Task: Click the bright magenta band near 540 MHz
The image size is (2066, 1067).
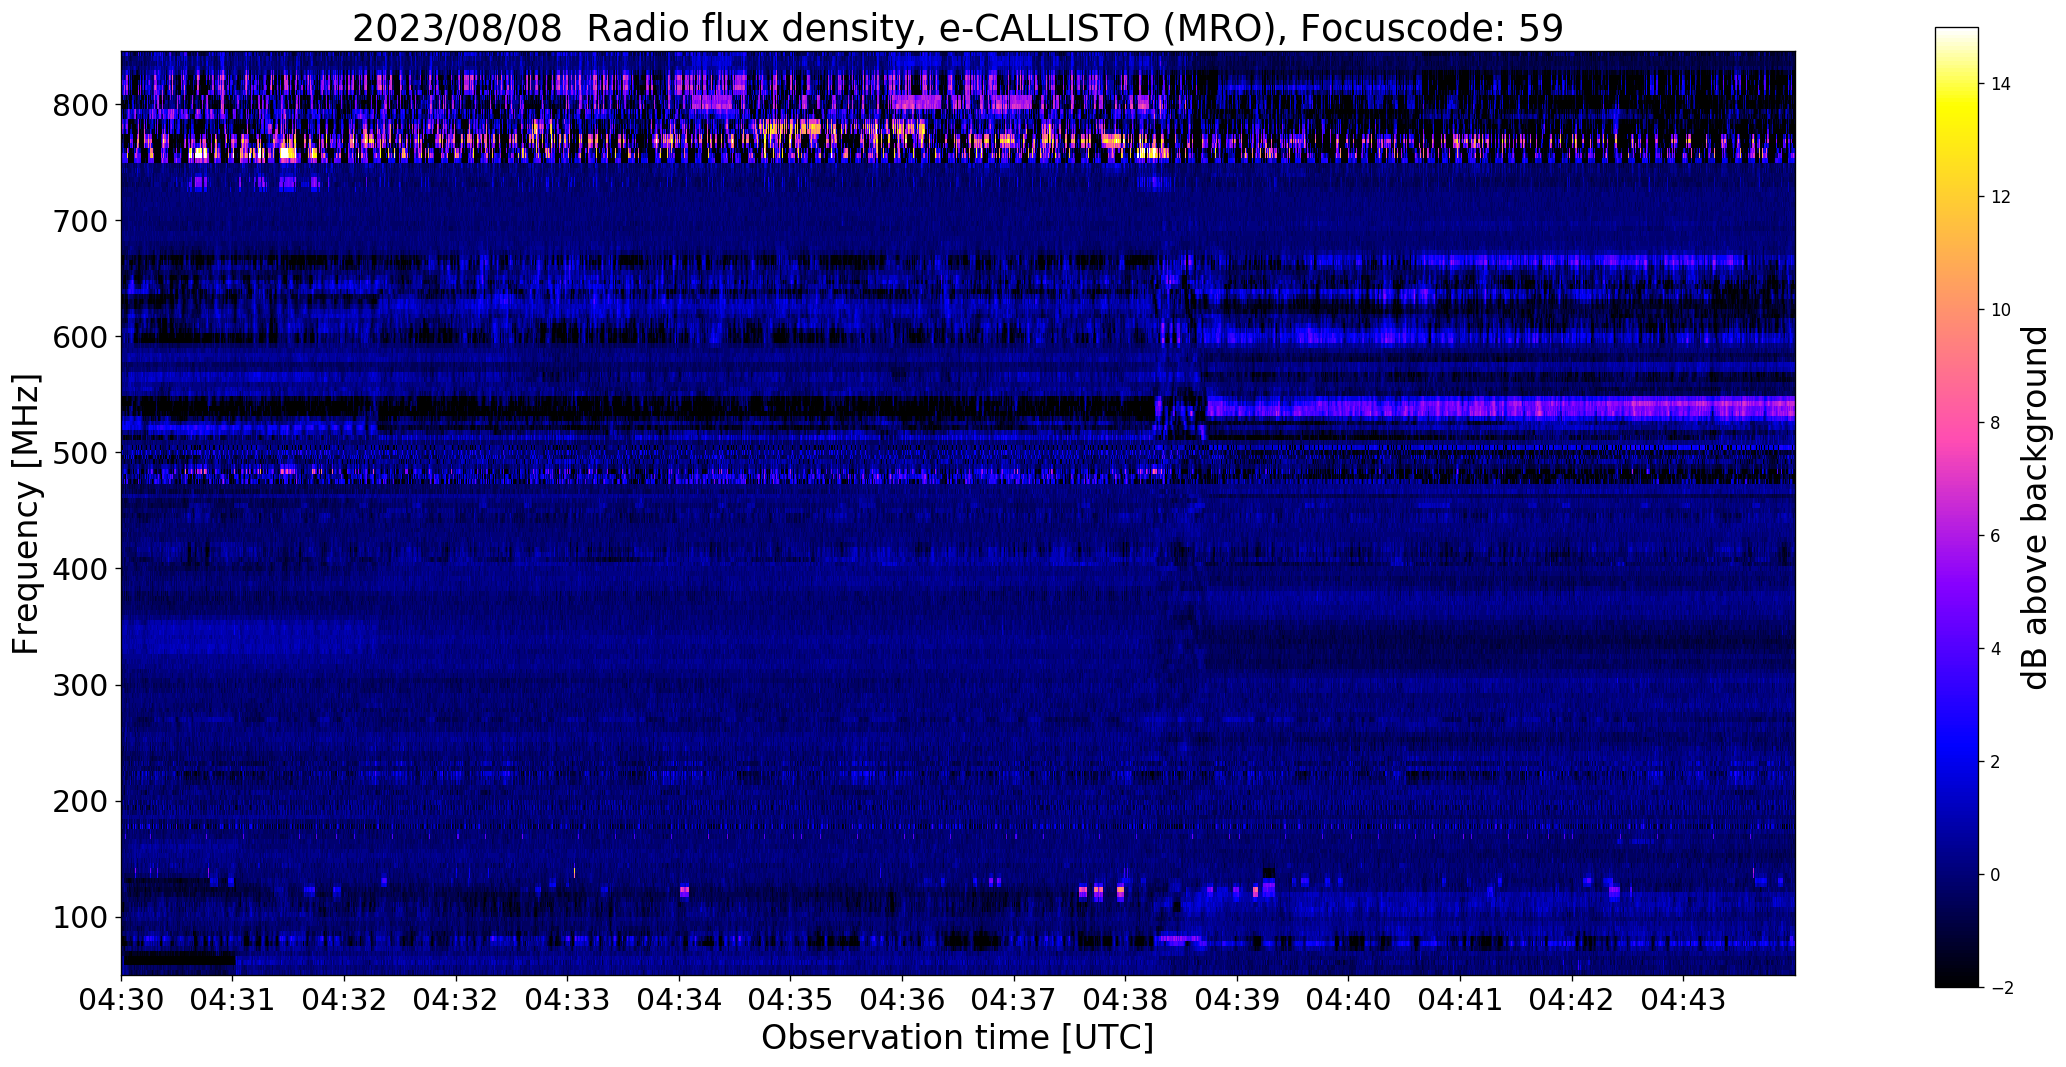Action: coord(1500,408)
